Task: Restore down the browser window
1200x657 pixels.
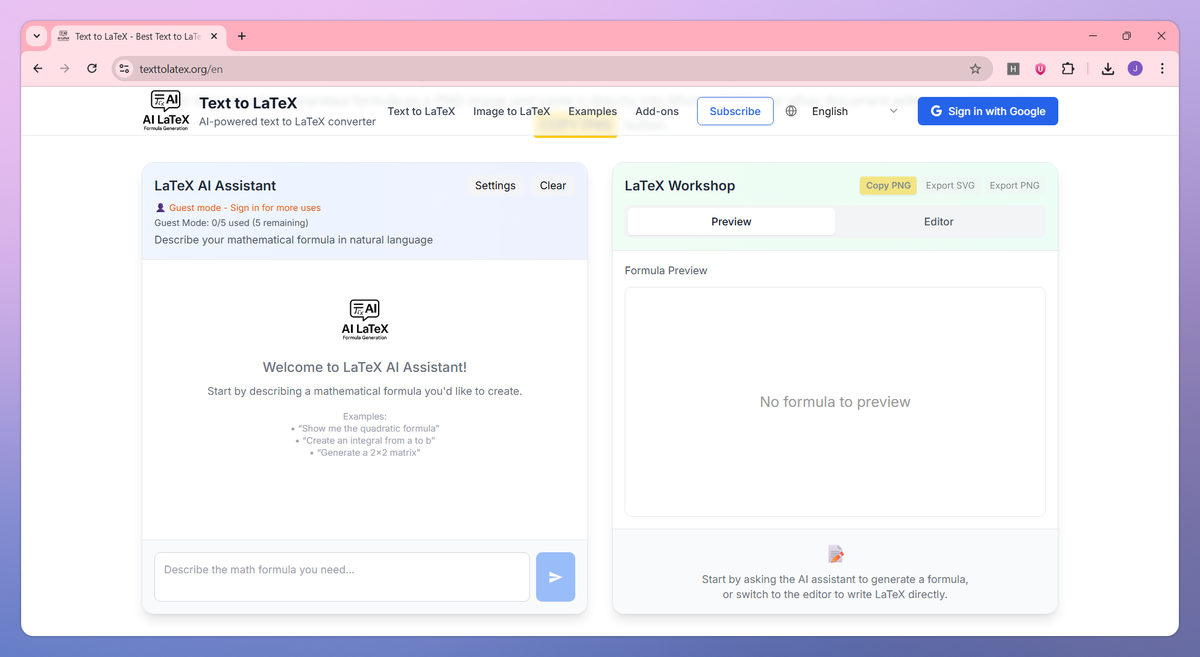Action: (1126, 36)
